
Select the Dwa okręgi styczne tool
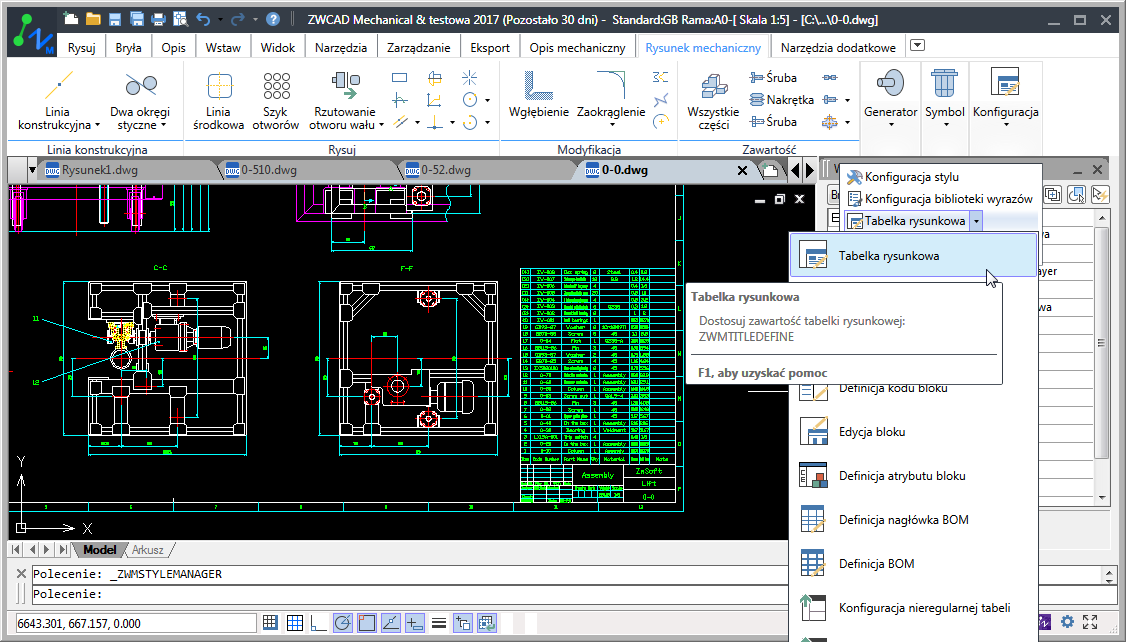click(140, 100)
